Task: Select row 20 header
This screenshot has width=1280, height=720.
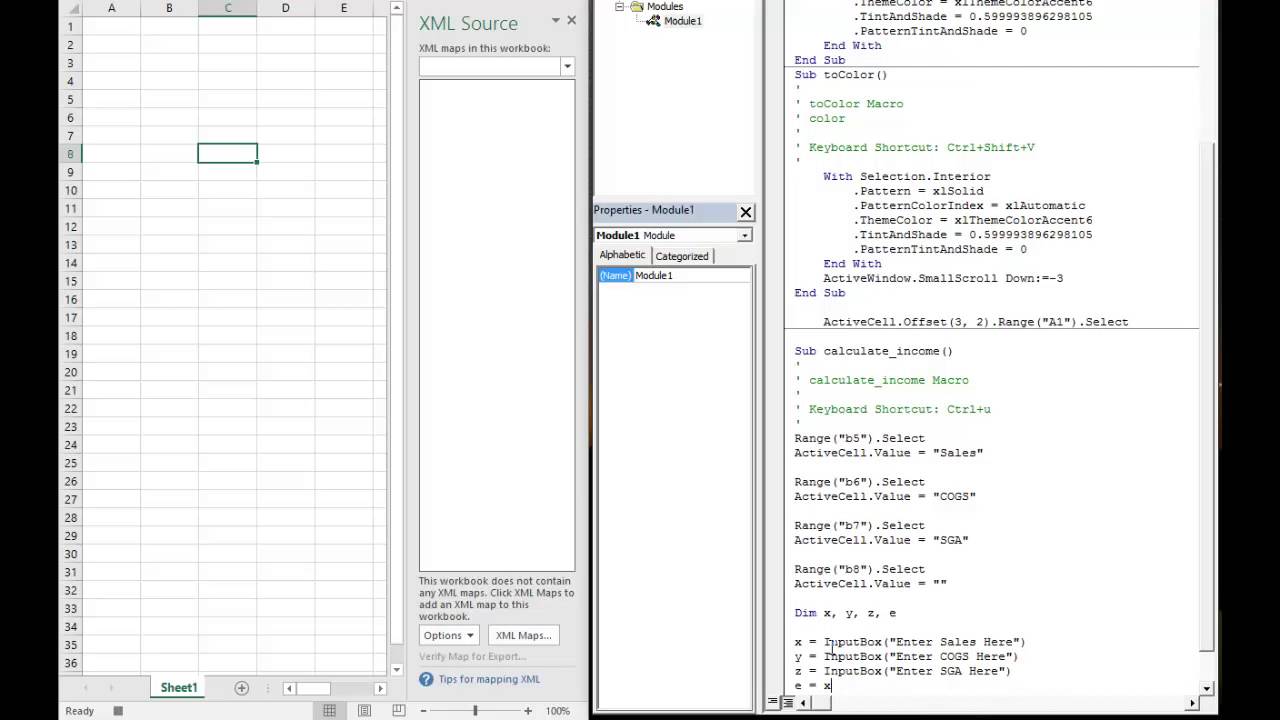Action: (x=70, y=372)
